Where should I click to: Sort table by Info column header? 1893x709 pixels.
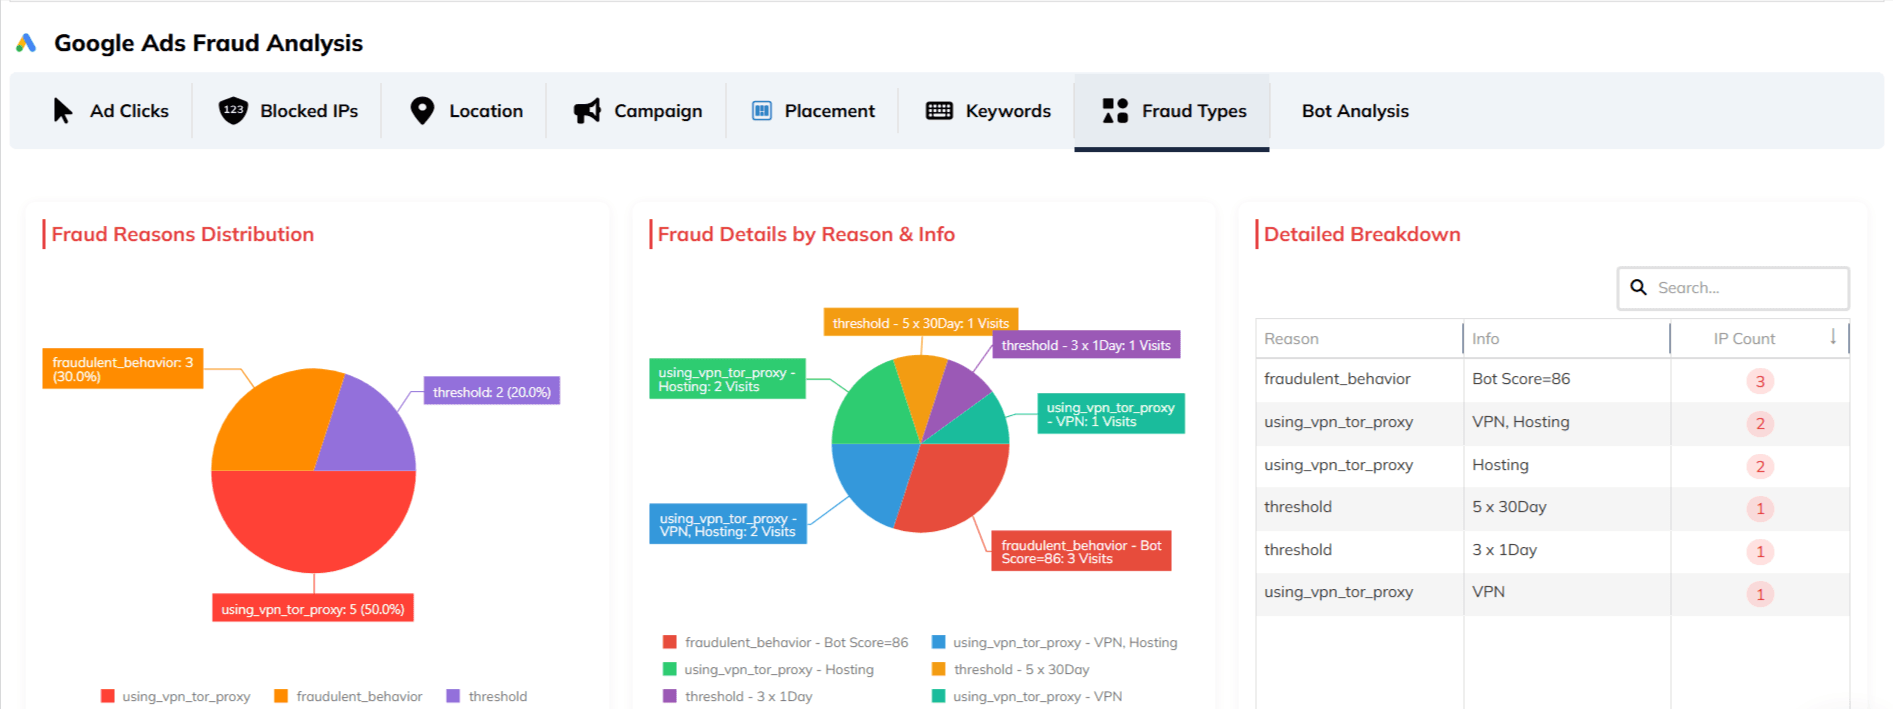1485,339
